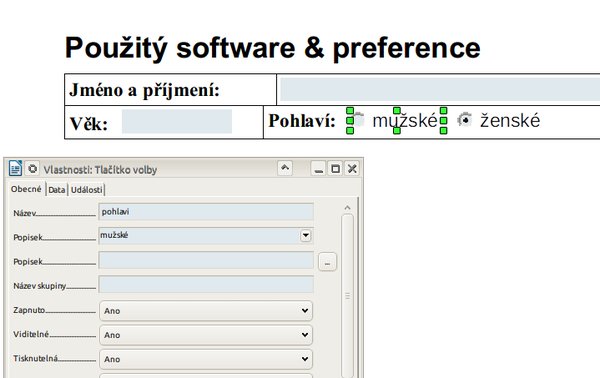Click the roll-up arrow button in titlebar
This screenshot has height=378, width=600.
click(x=285, y=168)
